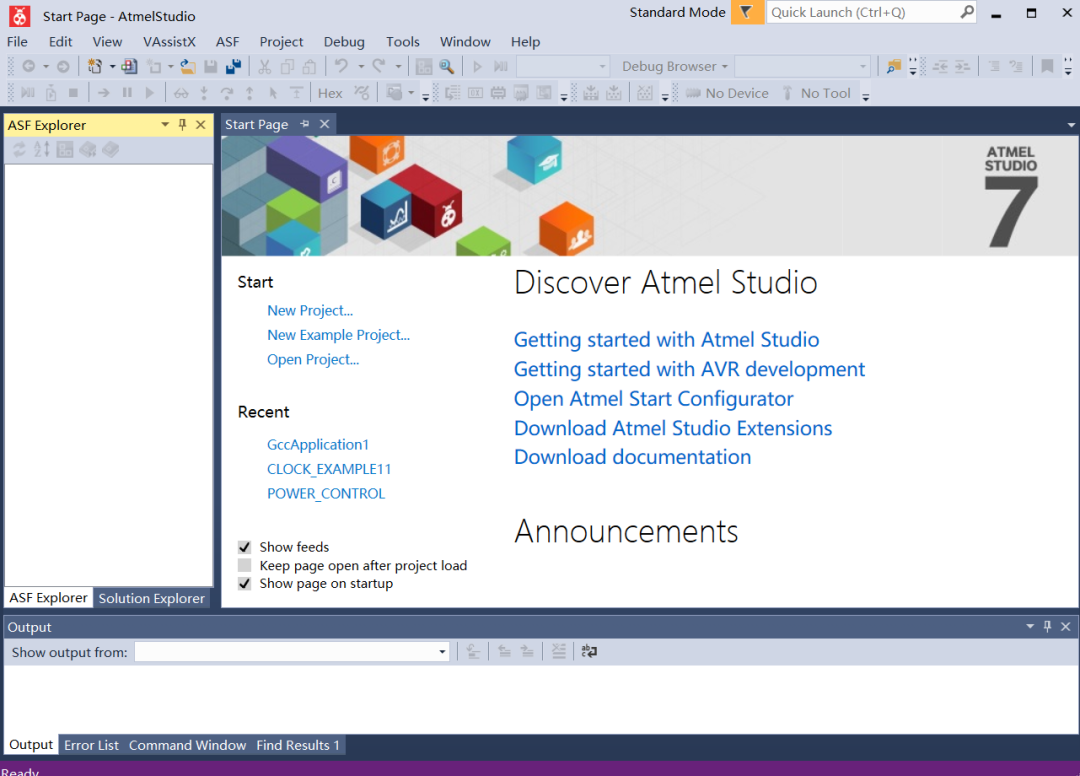Click the Break All pause icon
The width and height of the screenshot is (1080, 776).
(x=127, y=93)
